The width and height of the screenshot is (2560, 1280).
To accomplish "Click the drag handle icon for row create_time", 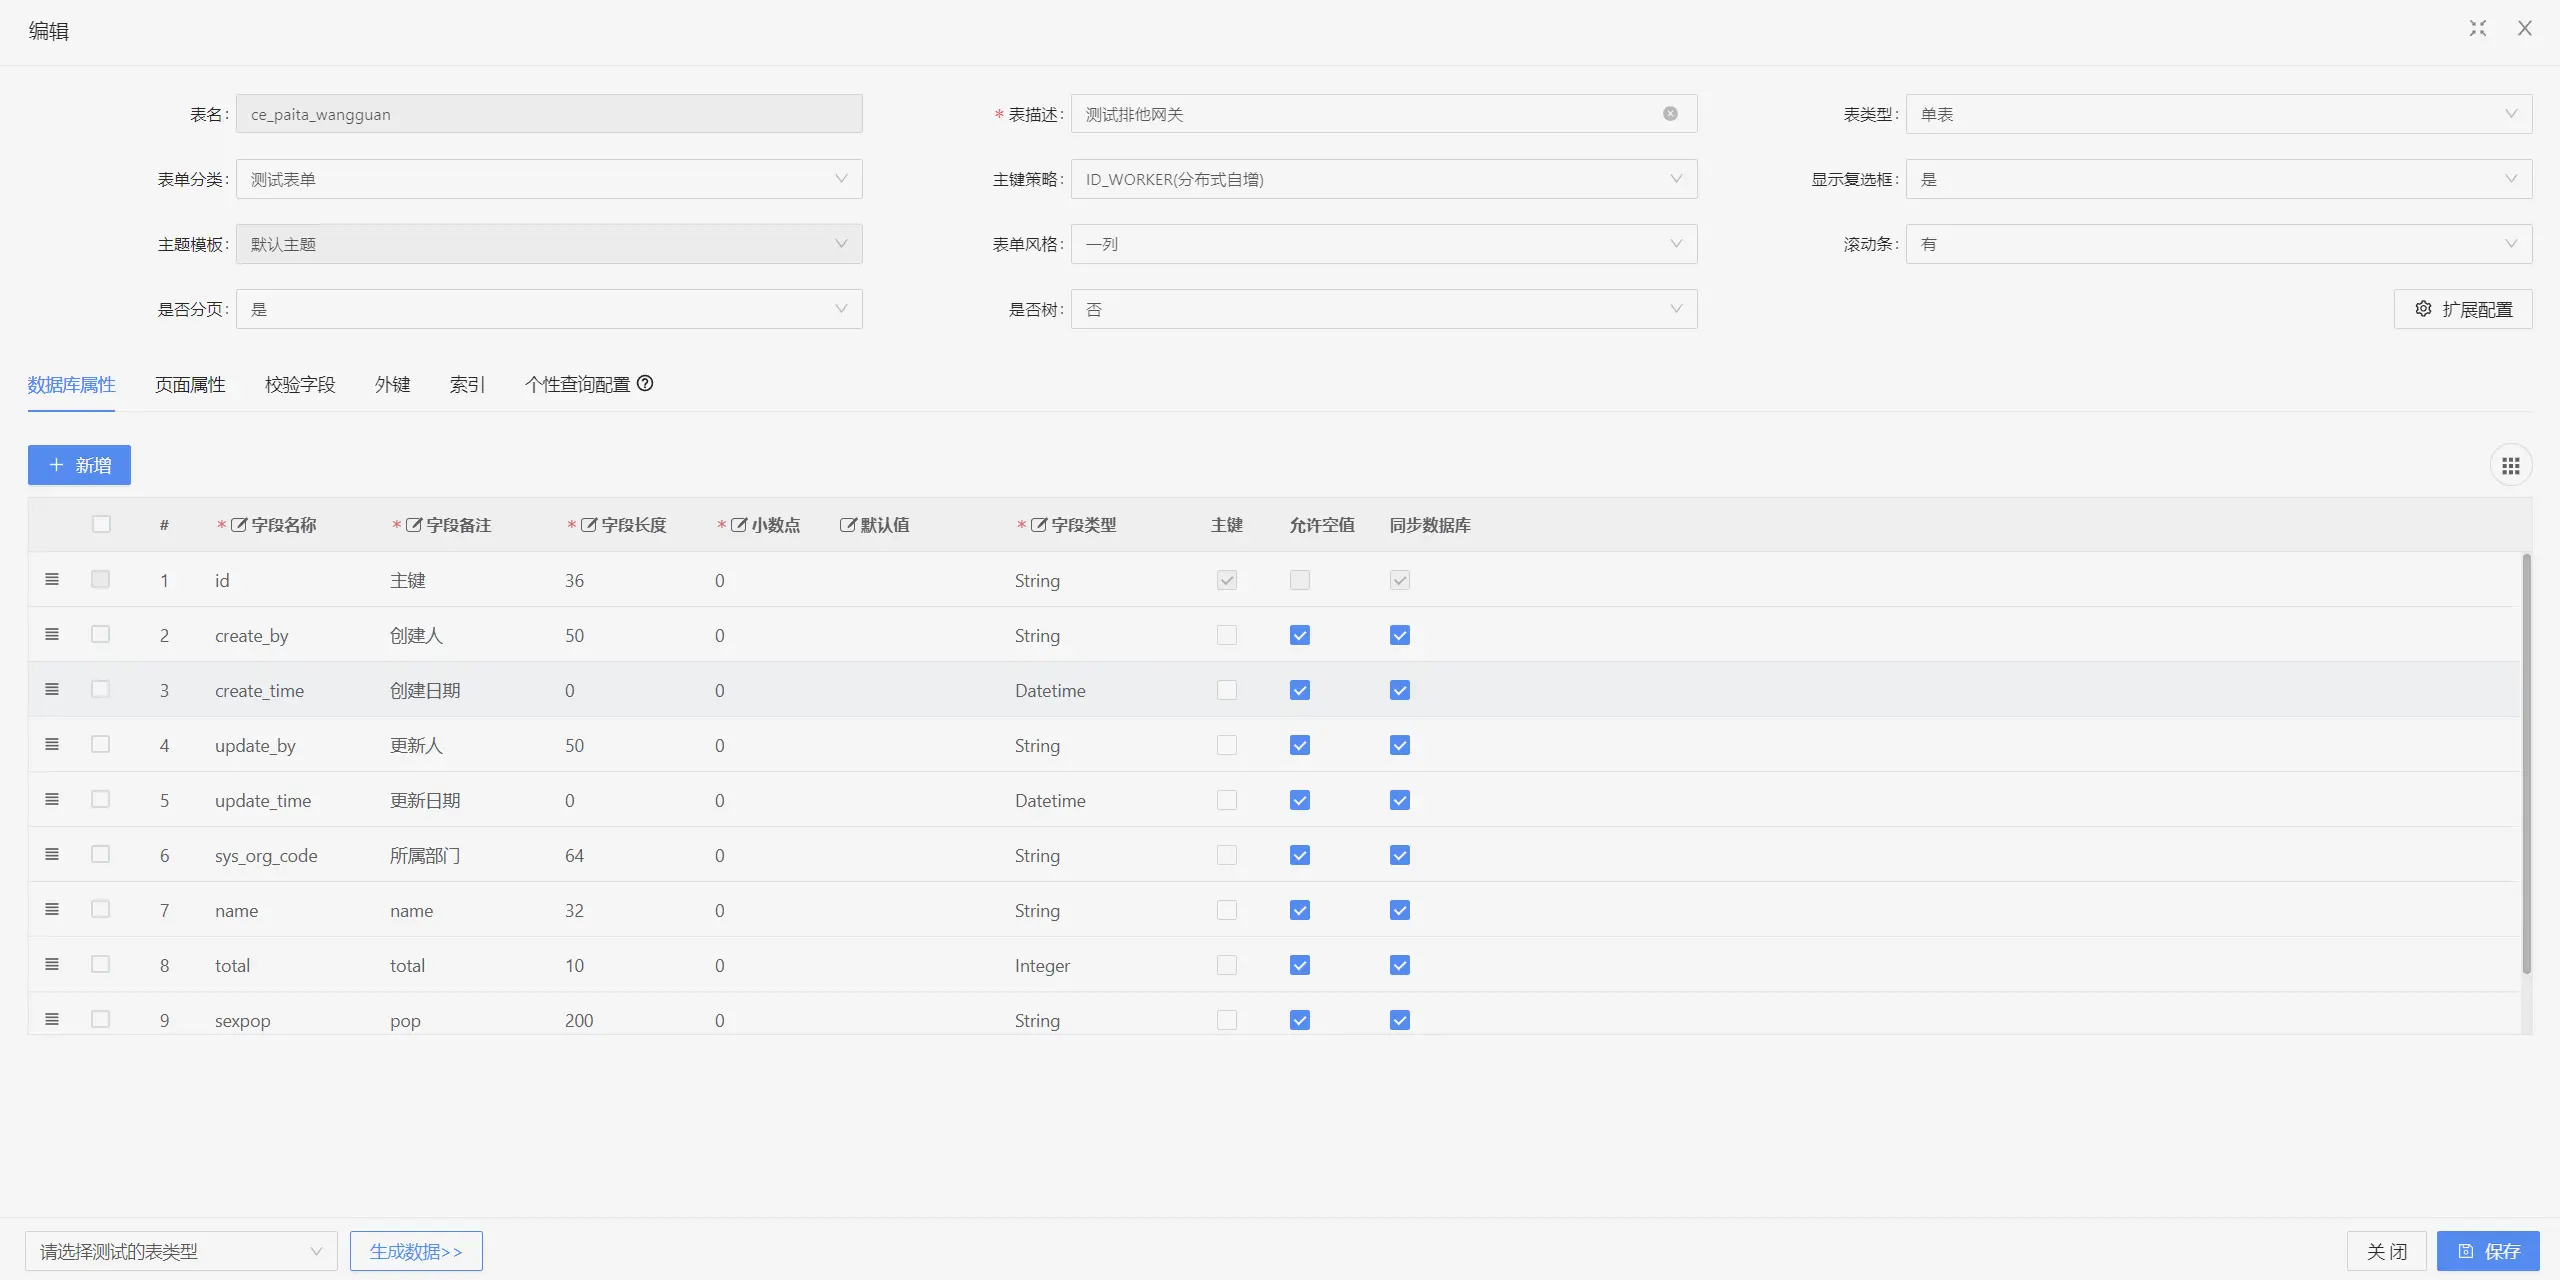I will 52,689.
